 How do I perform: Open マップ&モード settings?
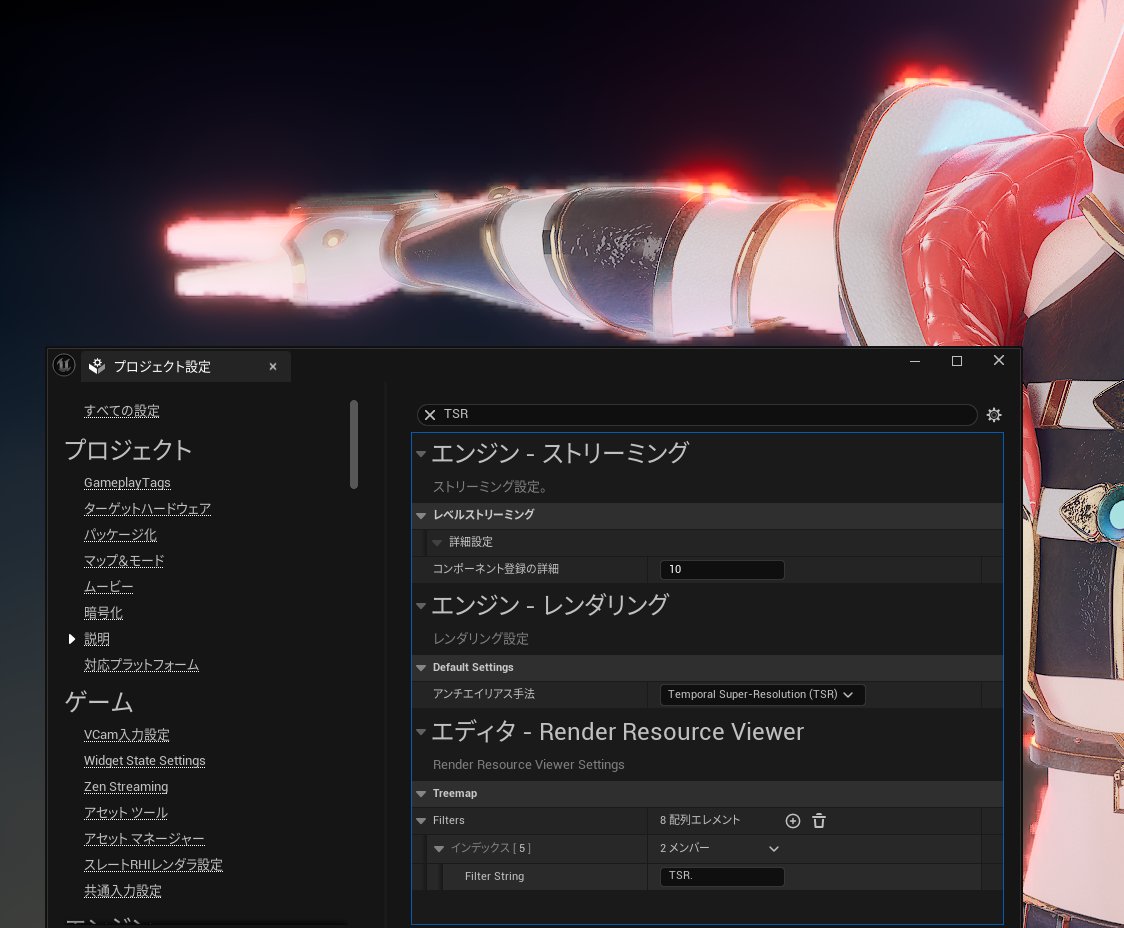point(124,561)
